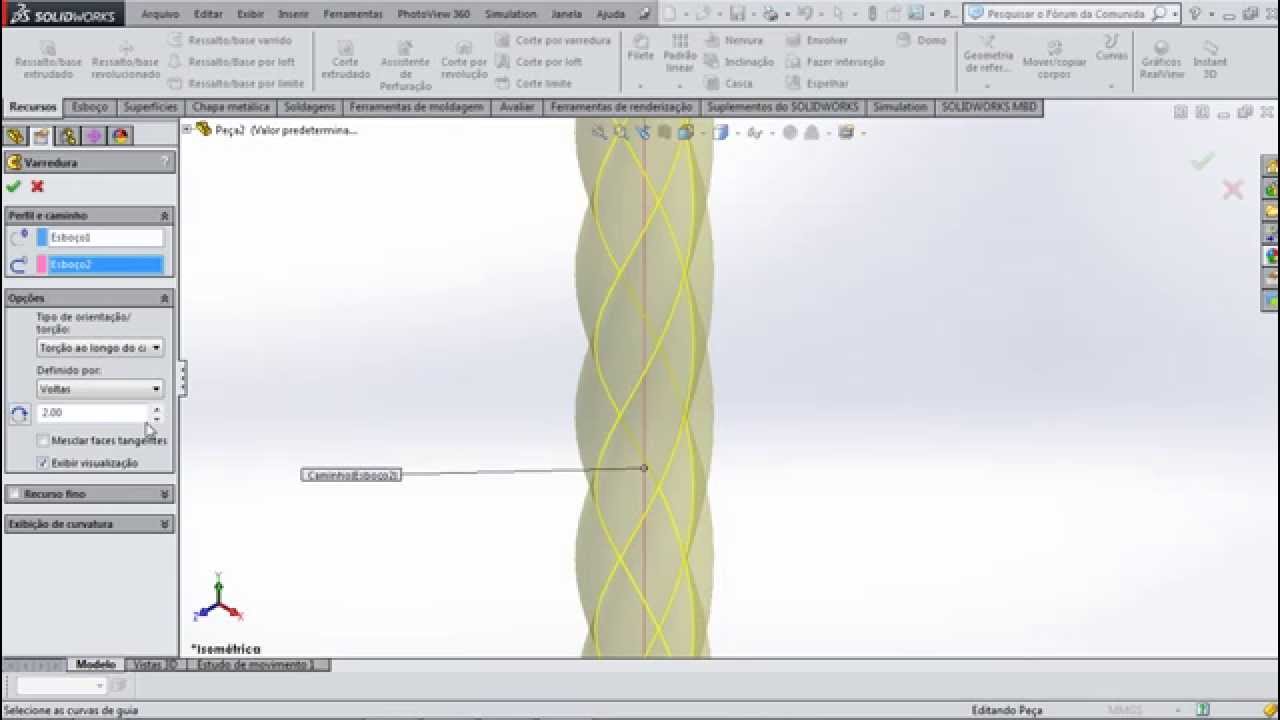The width and height of the screenshot is (1280, 720).
Task: Click the New document icon in top toolbar
Action: 669,14
